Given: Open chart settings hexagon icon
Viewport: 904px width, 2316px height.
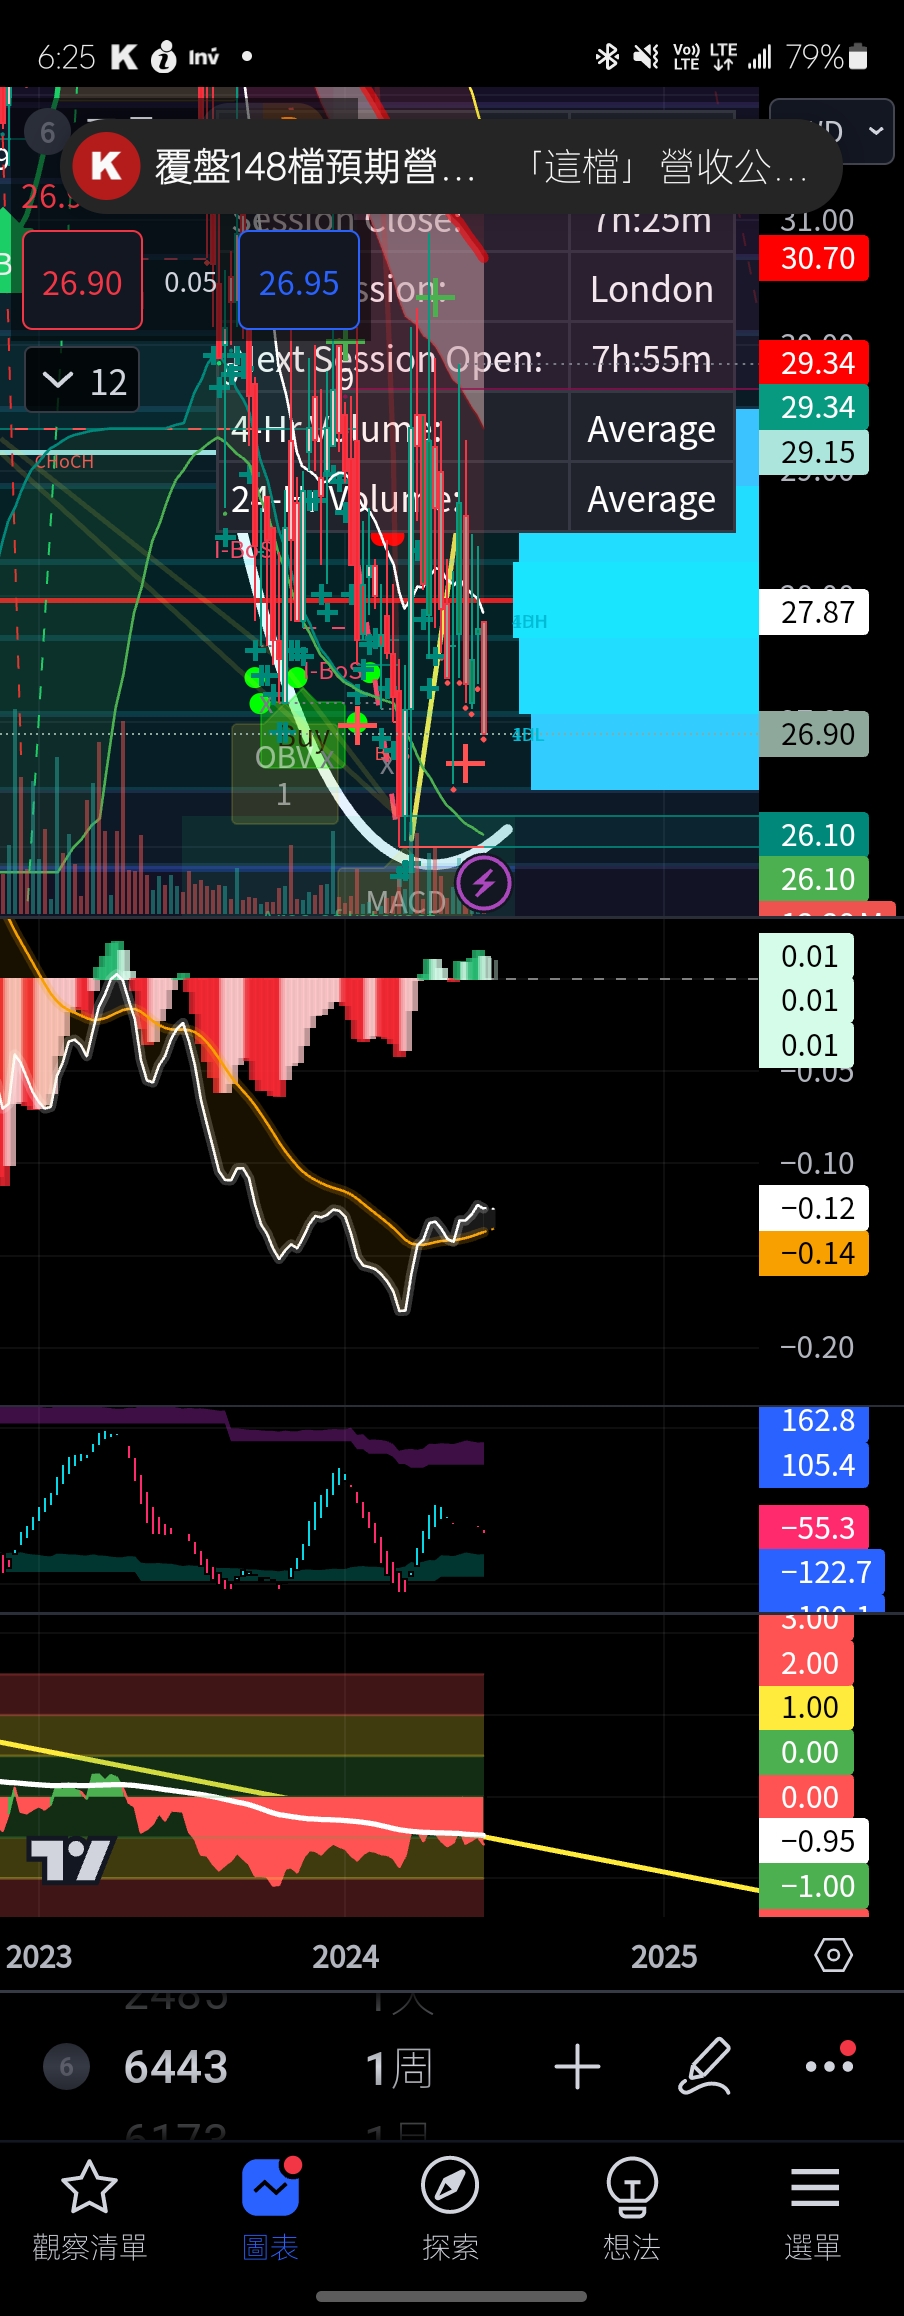Looking at the screenshot, I should [833, 1955].
